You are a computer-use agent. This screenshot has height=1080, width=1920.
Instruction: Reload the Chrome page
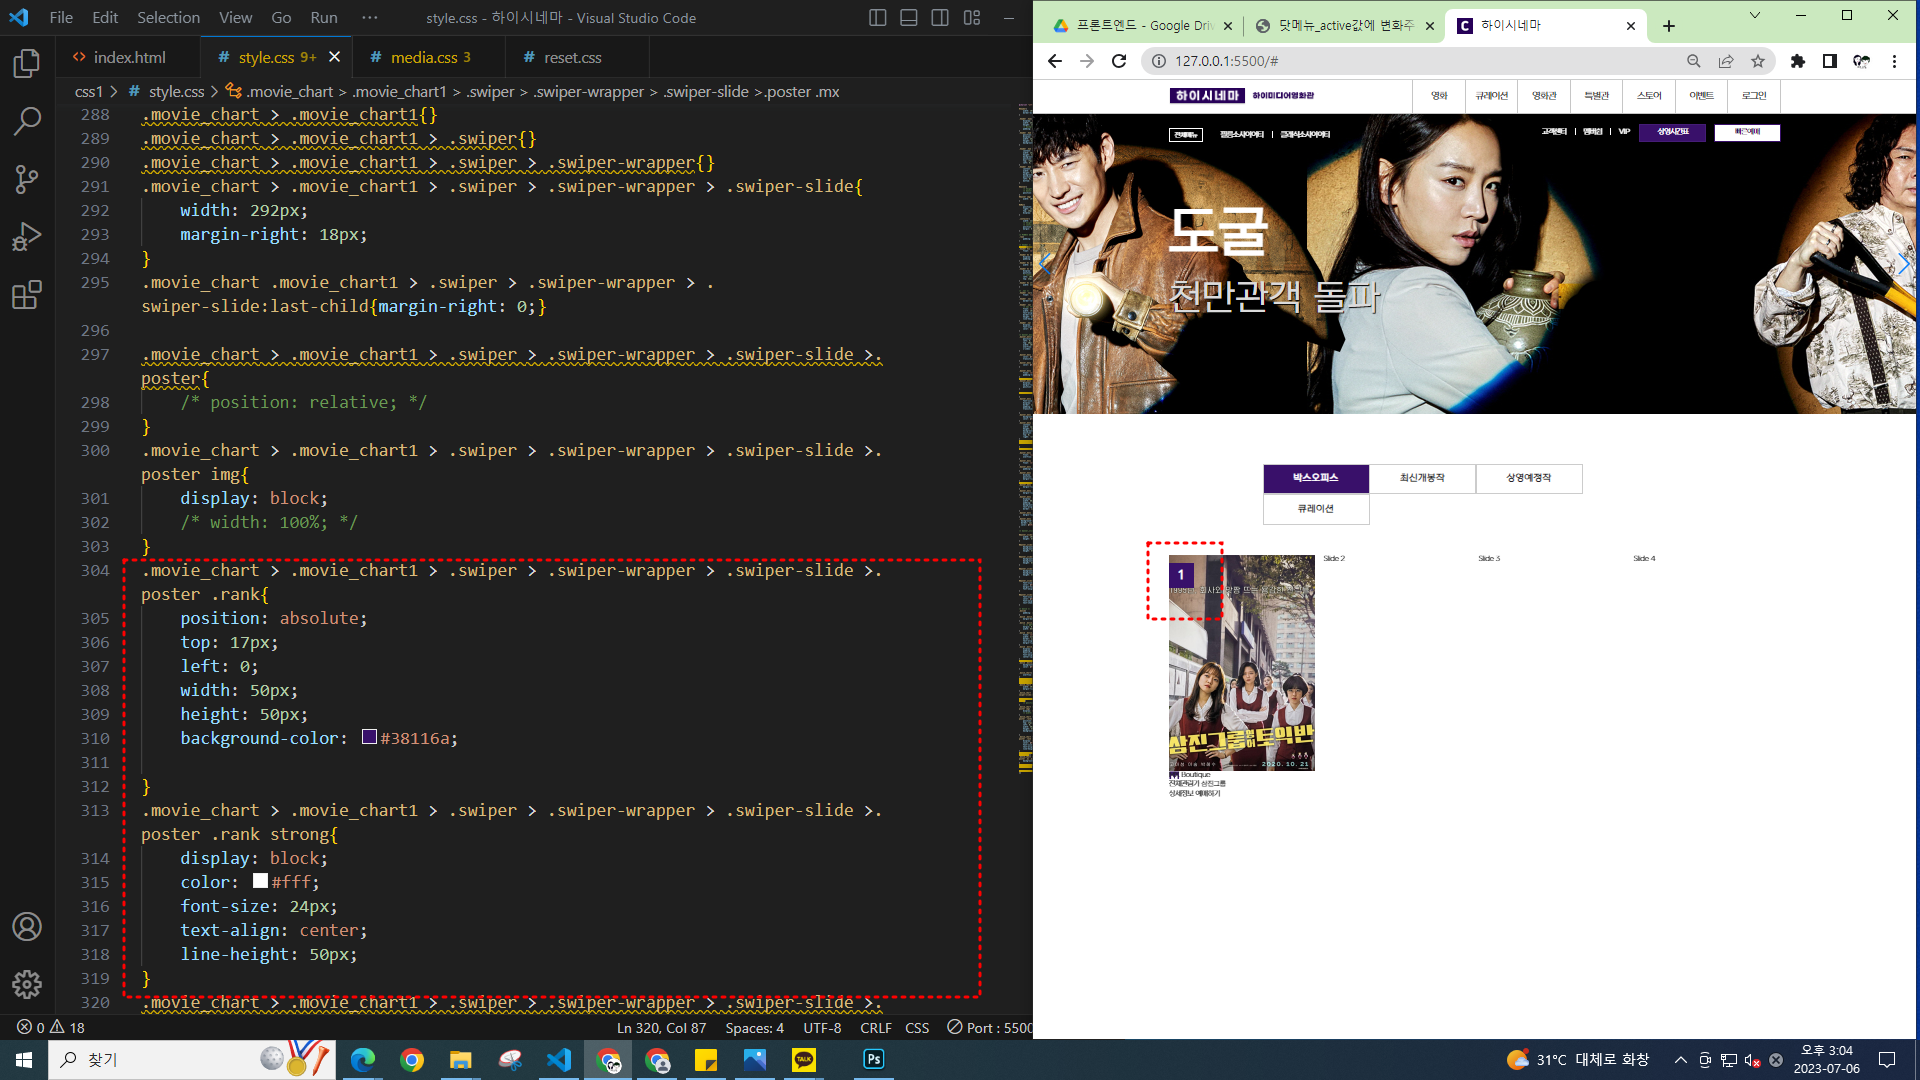1119,61
